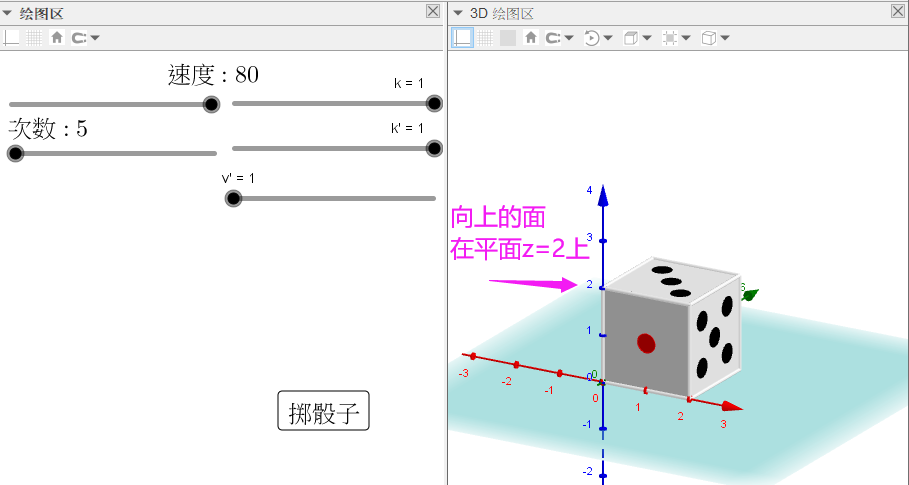Open view direction dropdown arrow in 3D toolbar
Image resolution: width=909 pixels, height=485 pixels.
[x=648, y=38]
